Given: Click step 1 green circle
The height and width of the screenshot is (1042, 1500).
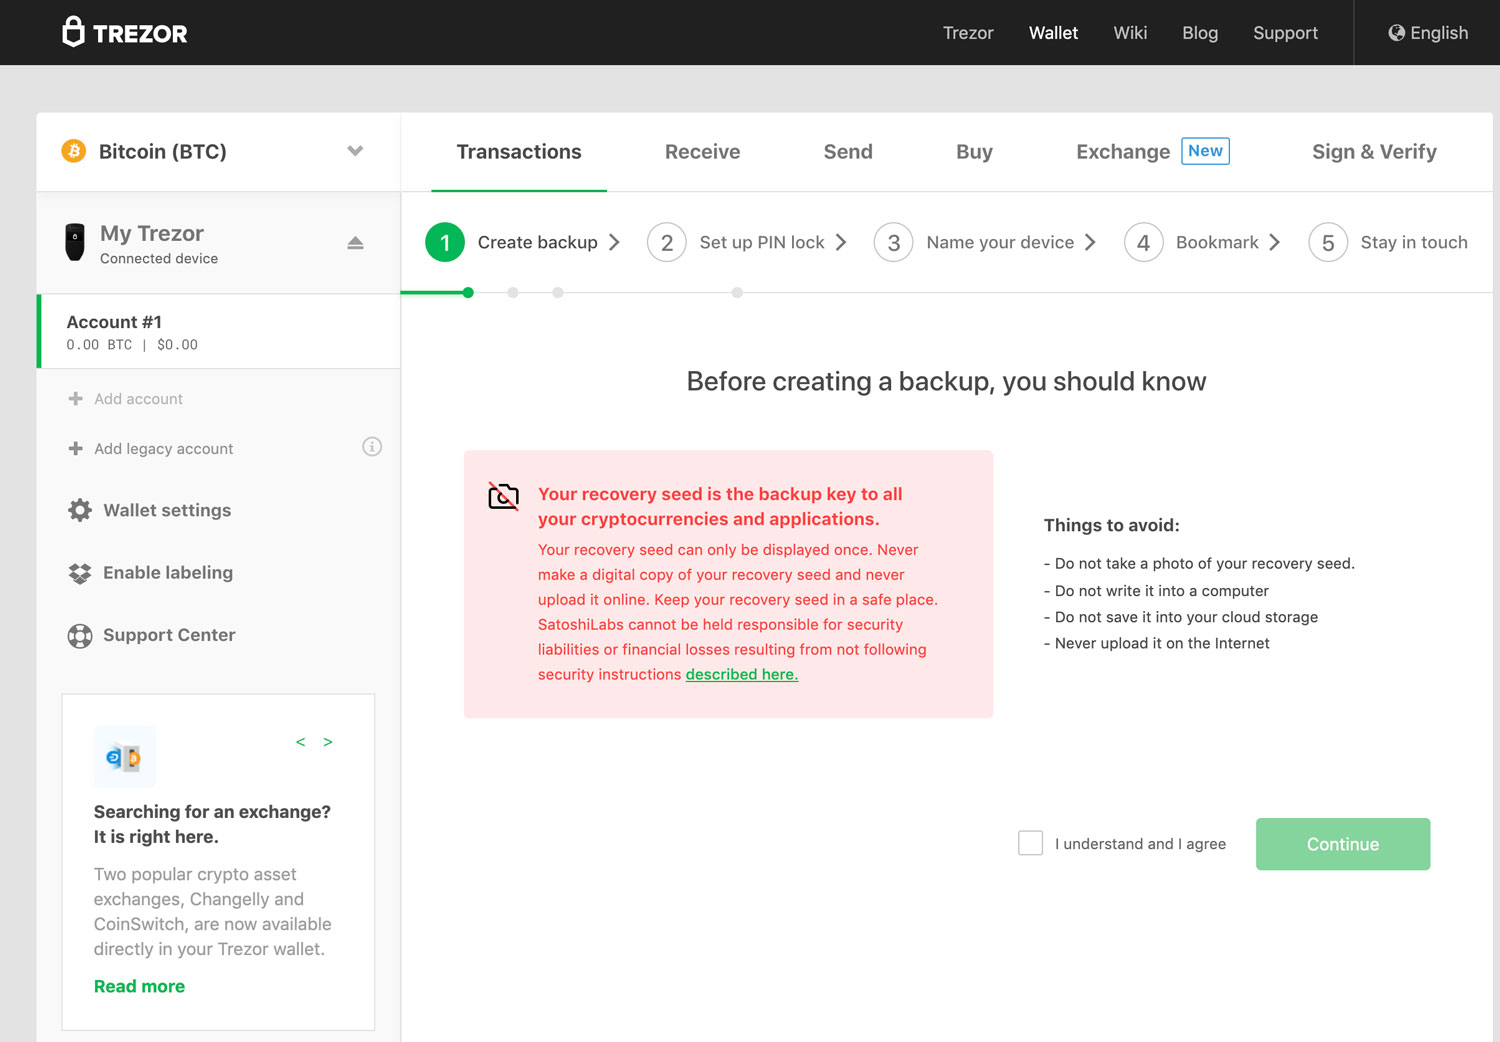Looking at the screenshot, I should [445, 243].
